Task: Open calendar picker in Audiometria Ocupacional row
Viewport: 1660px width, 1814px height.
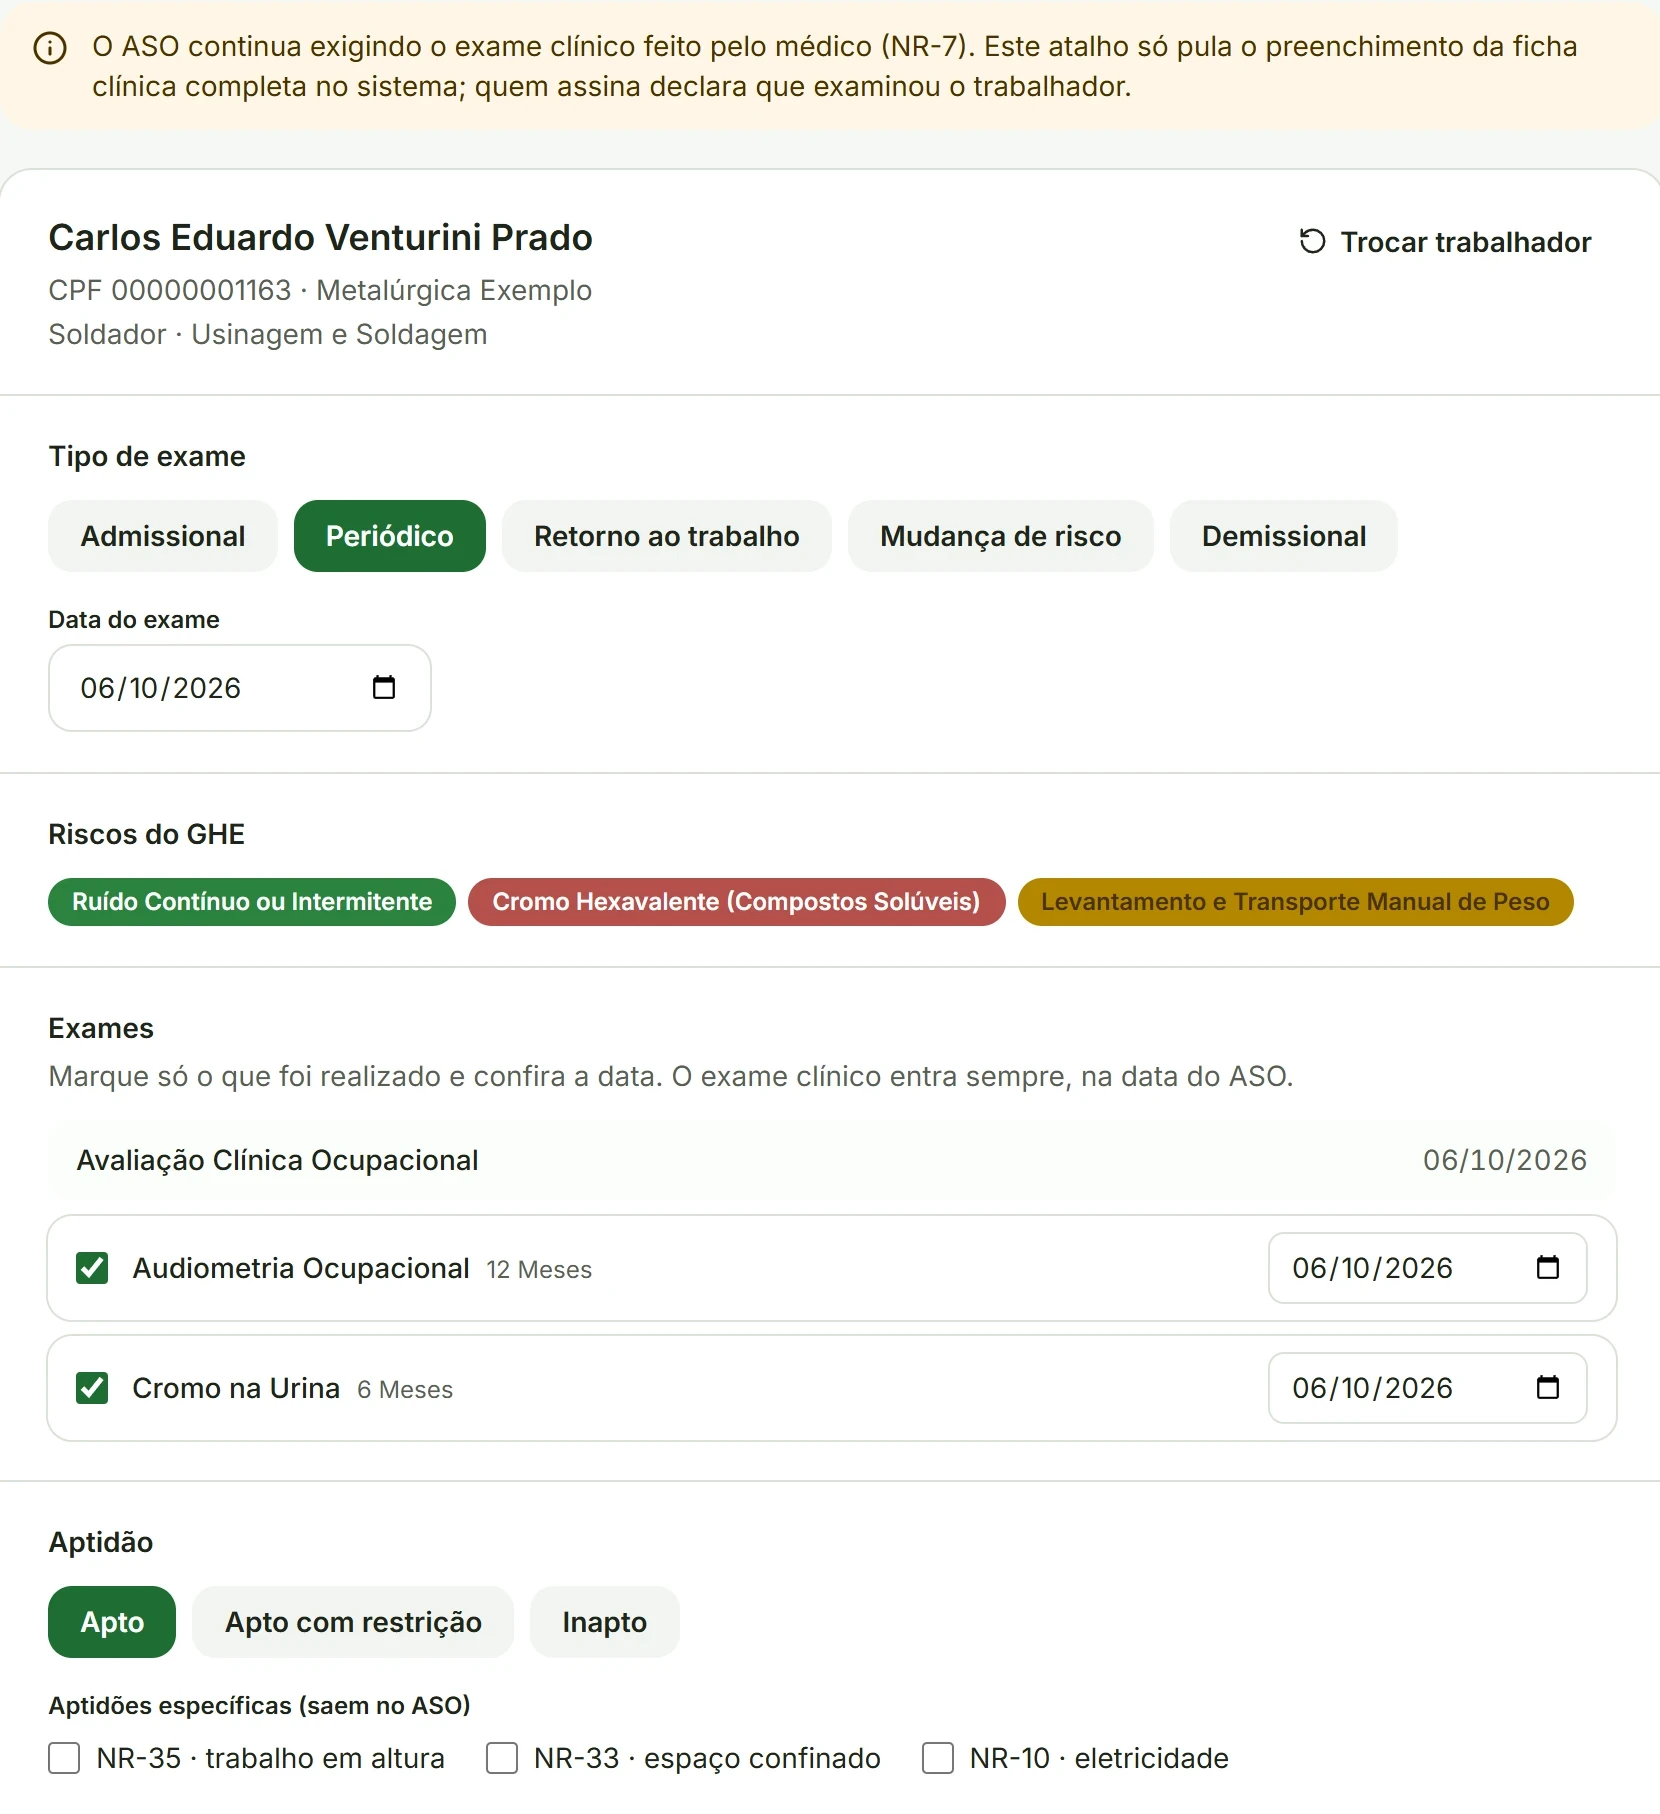Action: tap(1548, 1268)
